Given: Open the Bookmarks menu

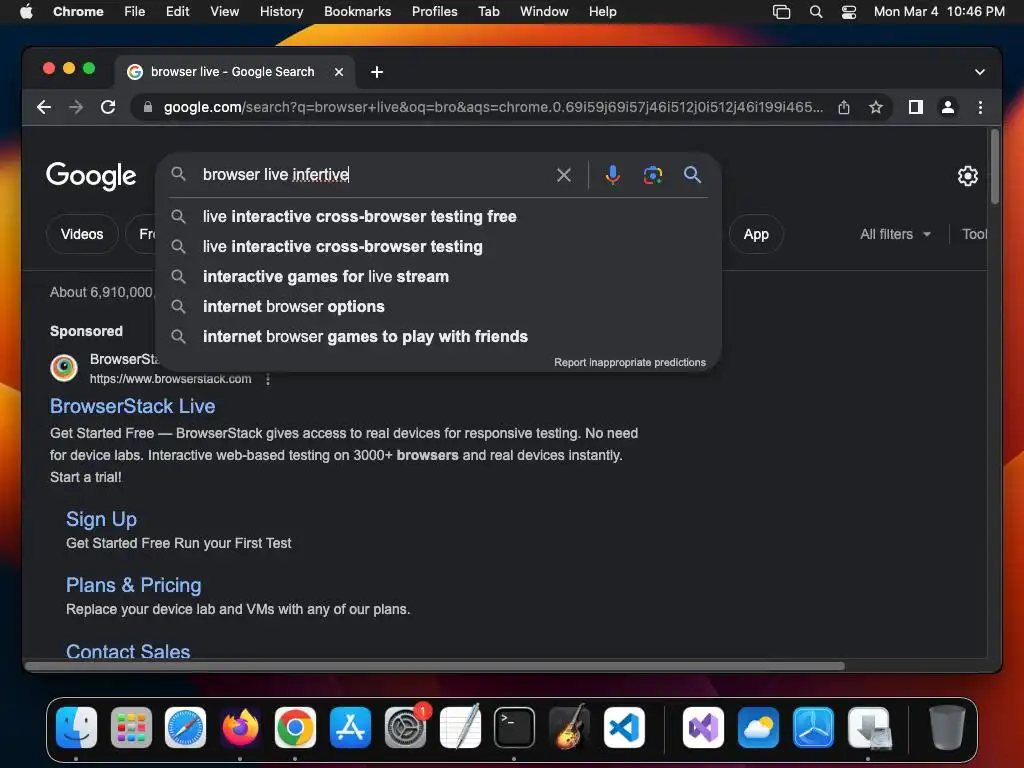Looking at the screenshot, I should click(x=357, y=12).
